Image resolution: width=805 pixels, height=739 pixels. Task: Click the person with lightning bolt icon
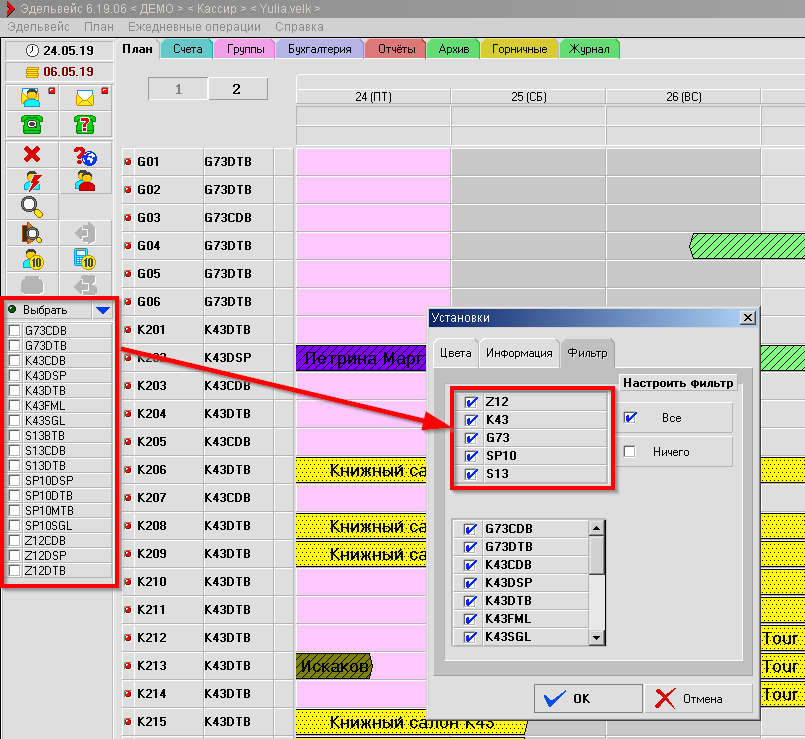32,181
